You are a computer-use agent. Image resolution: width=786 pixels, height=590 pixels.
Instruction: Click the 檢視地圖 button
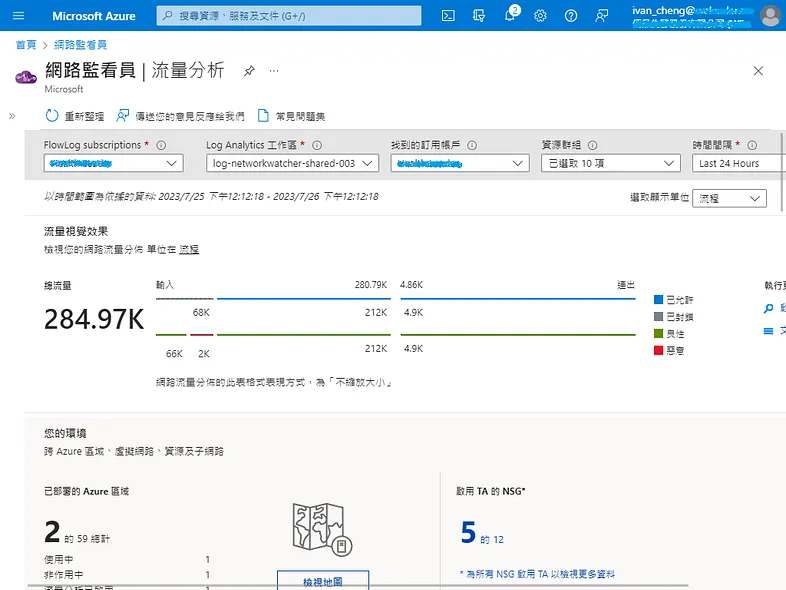point(323,580)
